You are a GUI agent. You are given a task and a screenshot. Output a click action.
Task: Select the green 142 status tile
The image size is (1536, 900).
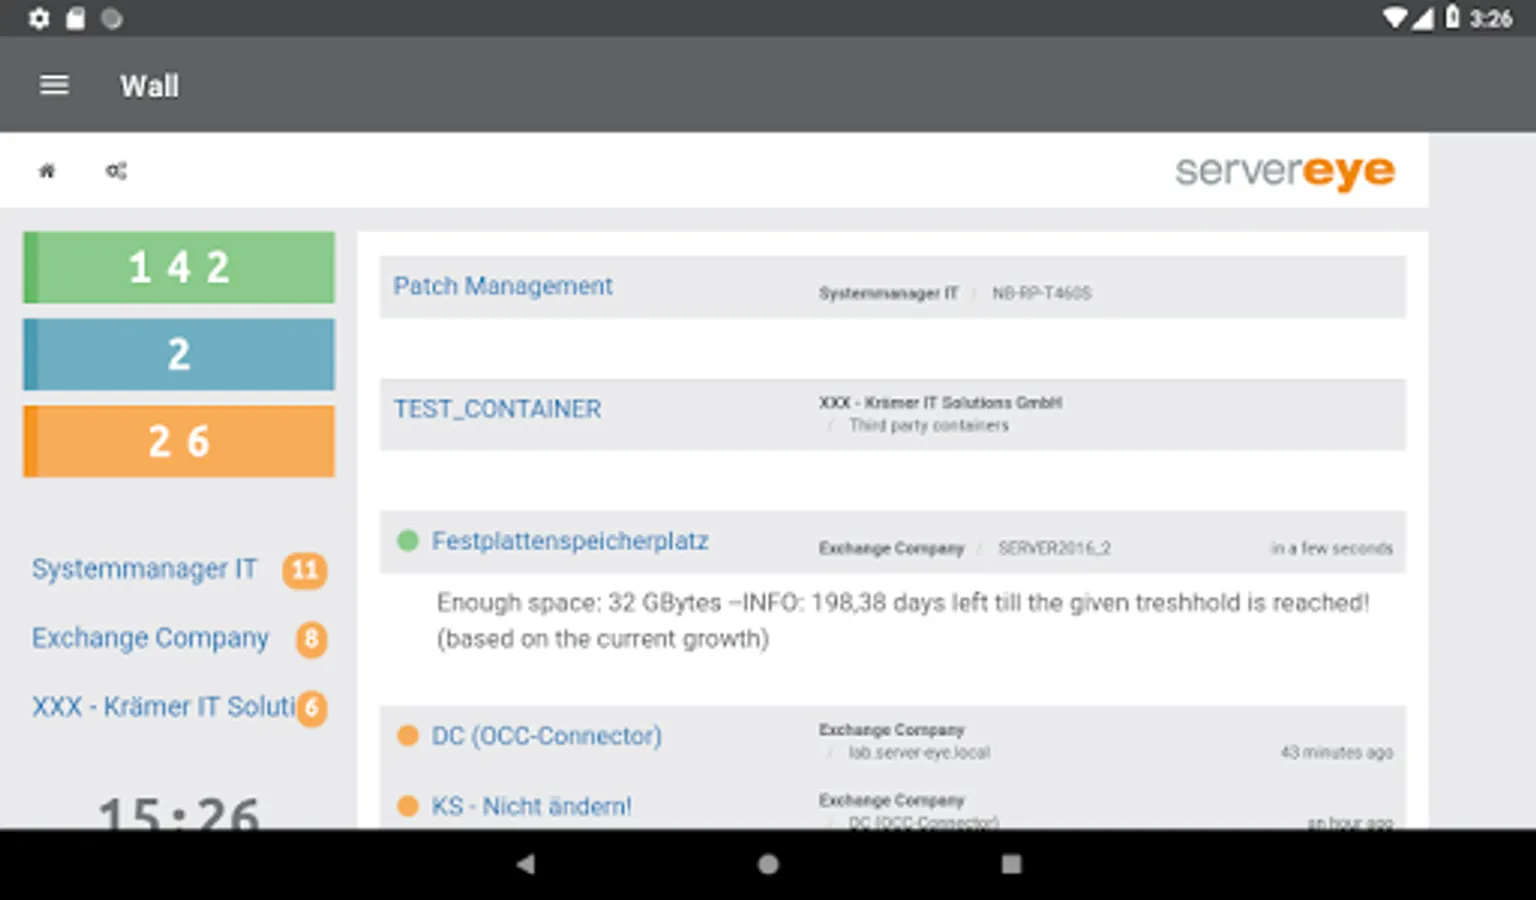point(179,267)
